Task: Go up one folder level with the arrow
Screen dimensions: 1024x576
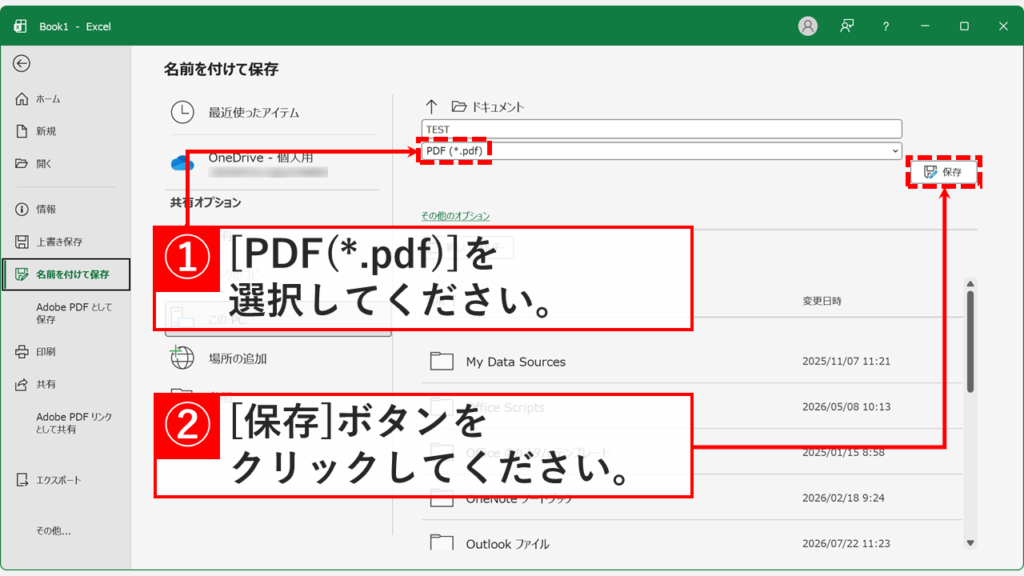Action: 431,106
